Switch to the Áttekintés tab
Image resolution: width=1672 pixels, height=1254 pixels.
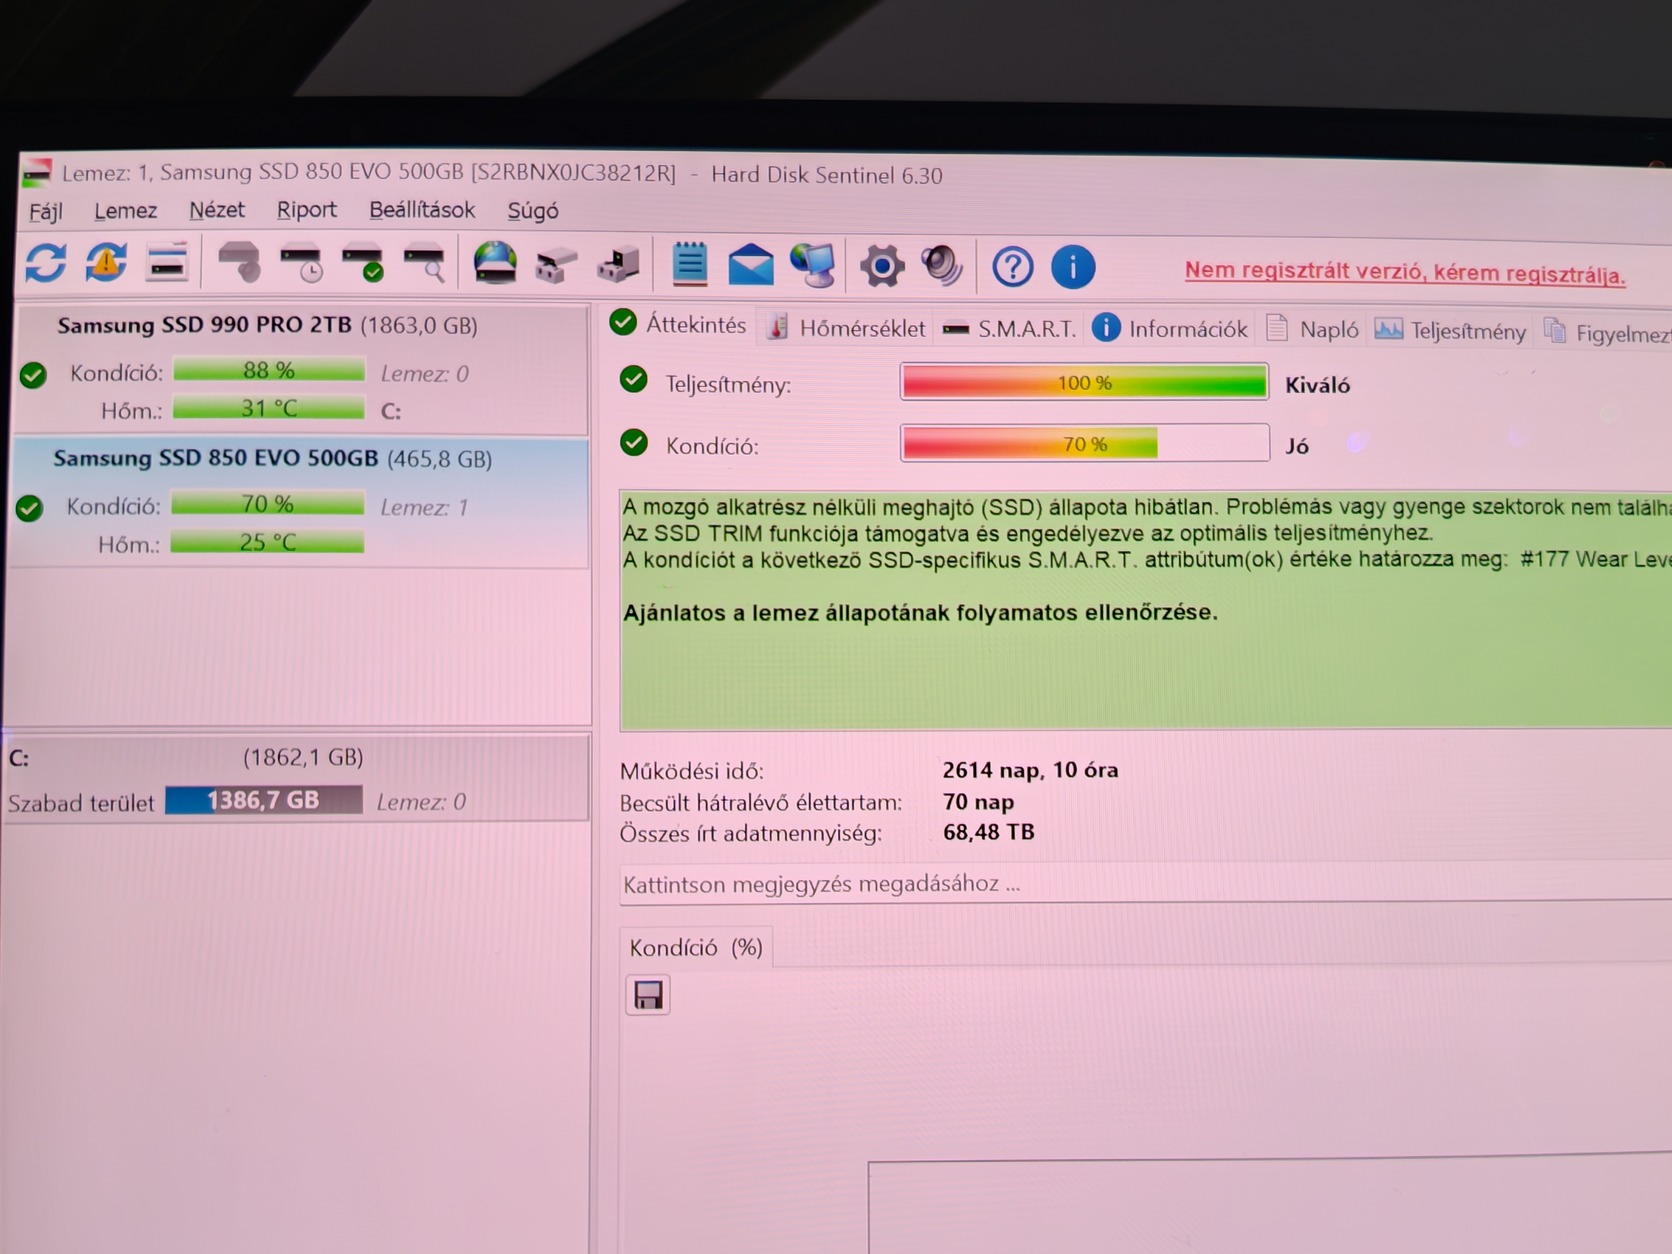[679, 324]
